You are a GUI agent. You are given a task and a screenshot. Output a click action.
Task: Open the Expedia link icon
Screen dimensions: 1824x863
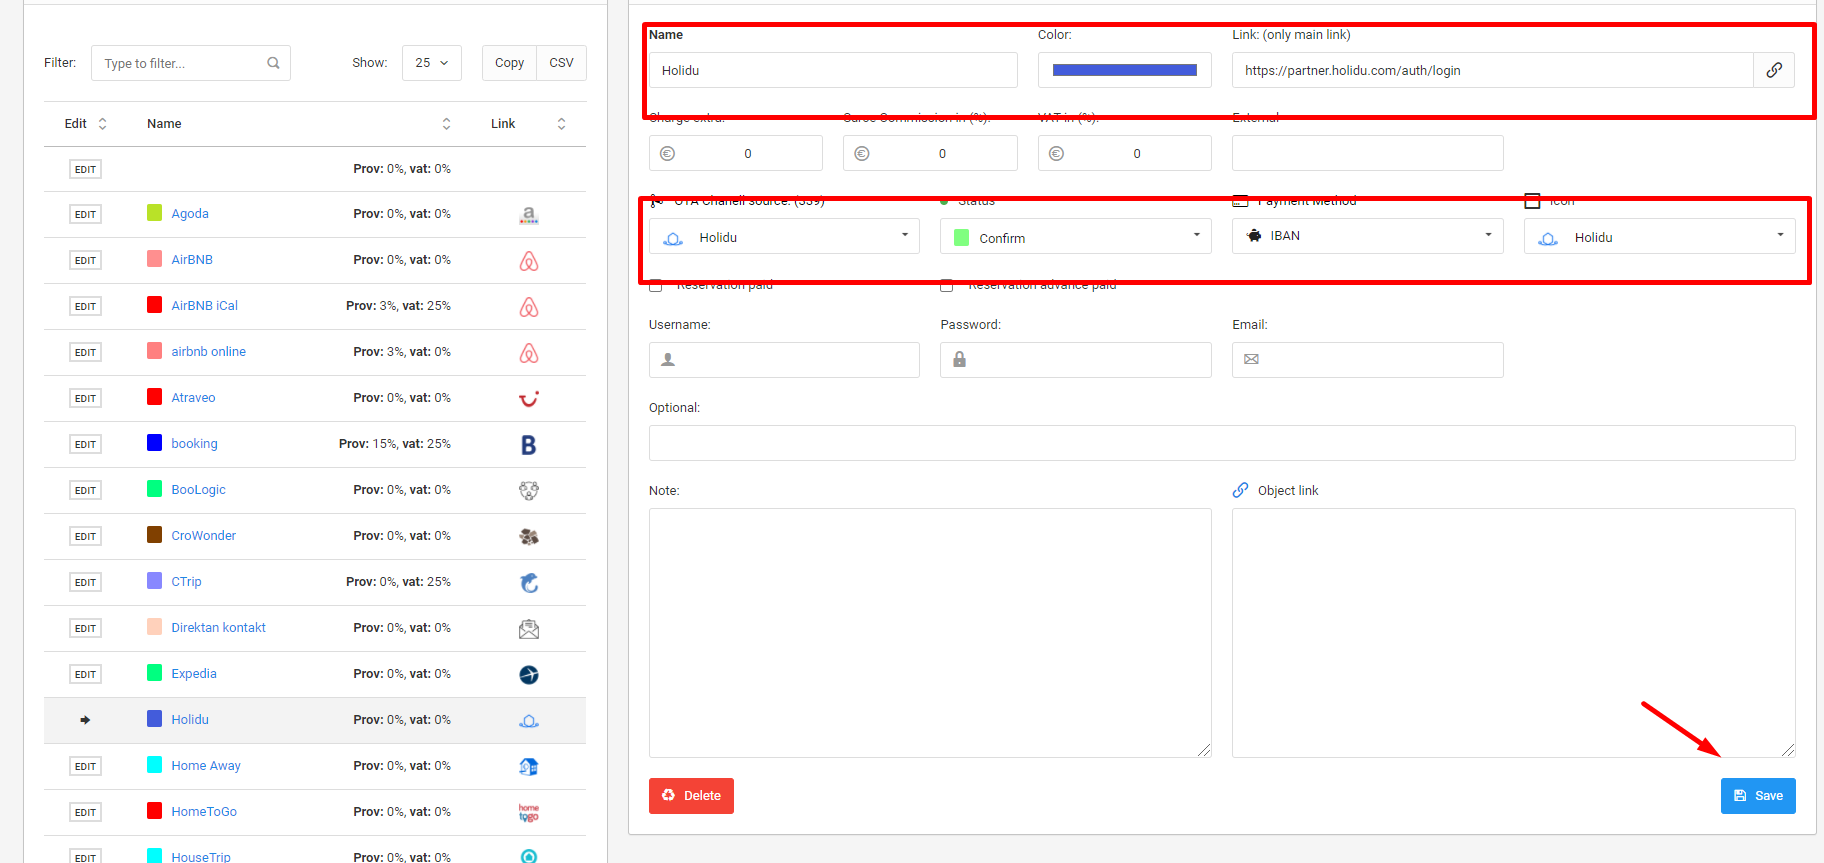coord(529,675)
